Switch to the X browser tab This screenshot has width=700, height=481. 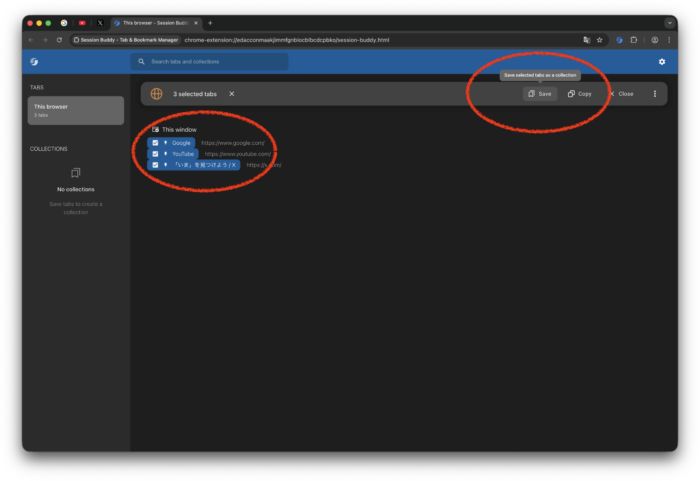coord(100,22)
